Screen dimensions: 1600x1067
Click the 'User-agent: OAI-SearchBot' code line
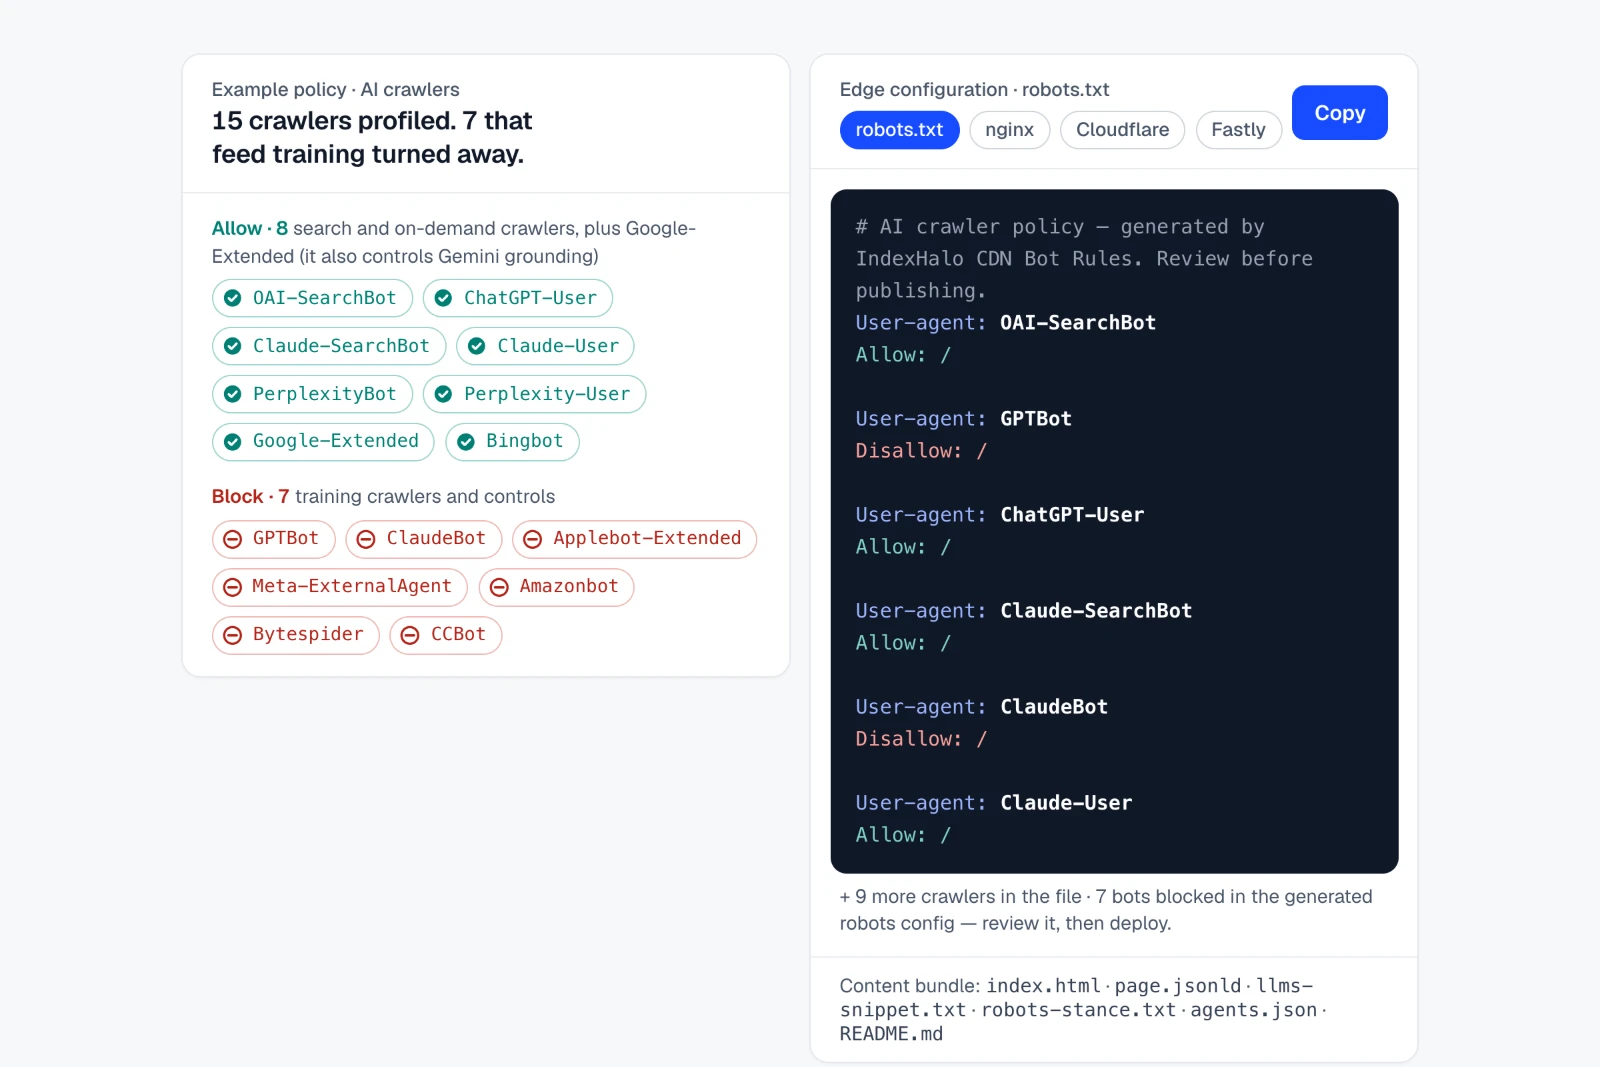(1005, 323)
